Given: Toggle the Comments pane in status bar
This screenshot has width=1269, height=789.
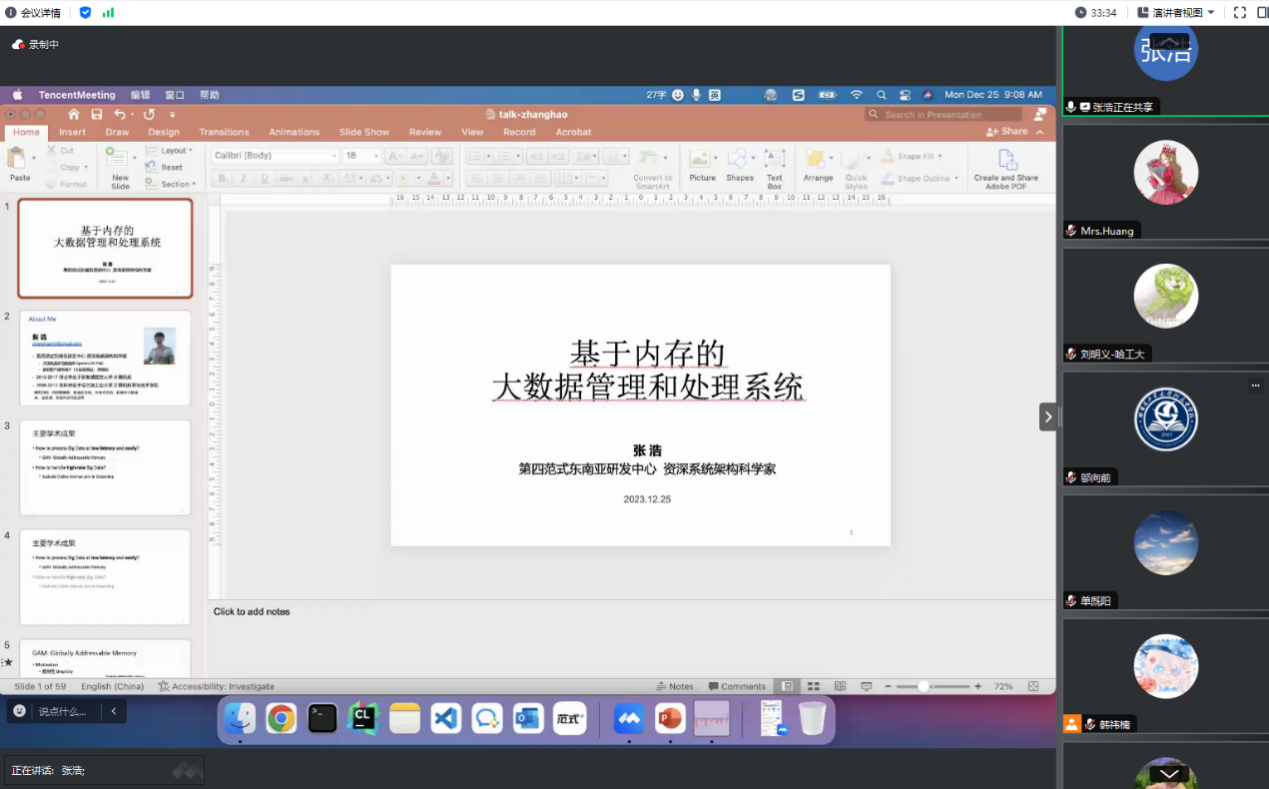Looking at the screenshot, I should [x=737, y=686].
